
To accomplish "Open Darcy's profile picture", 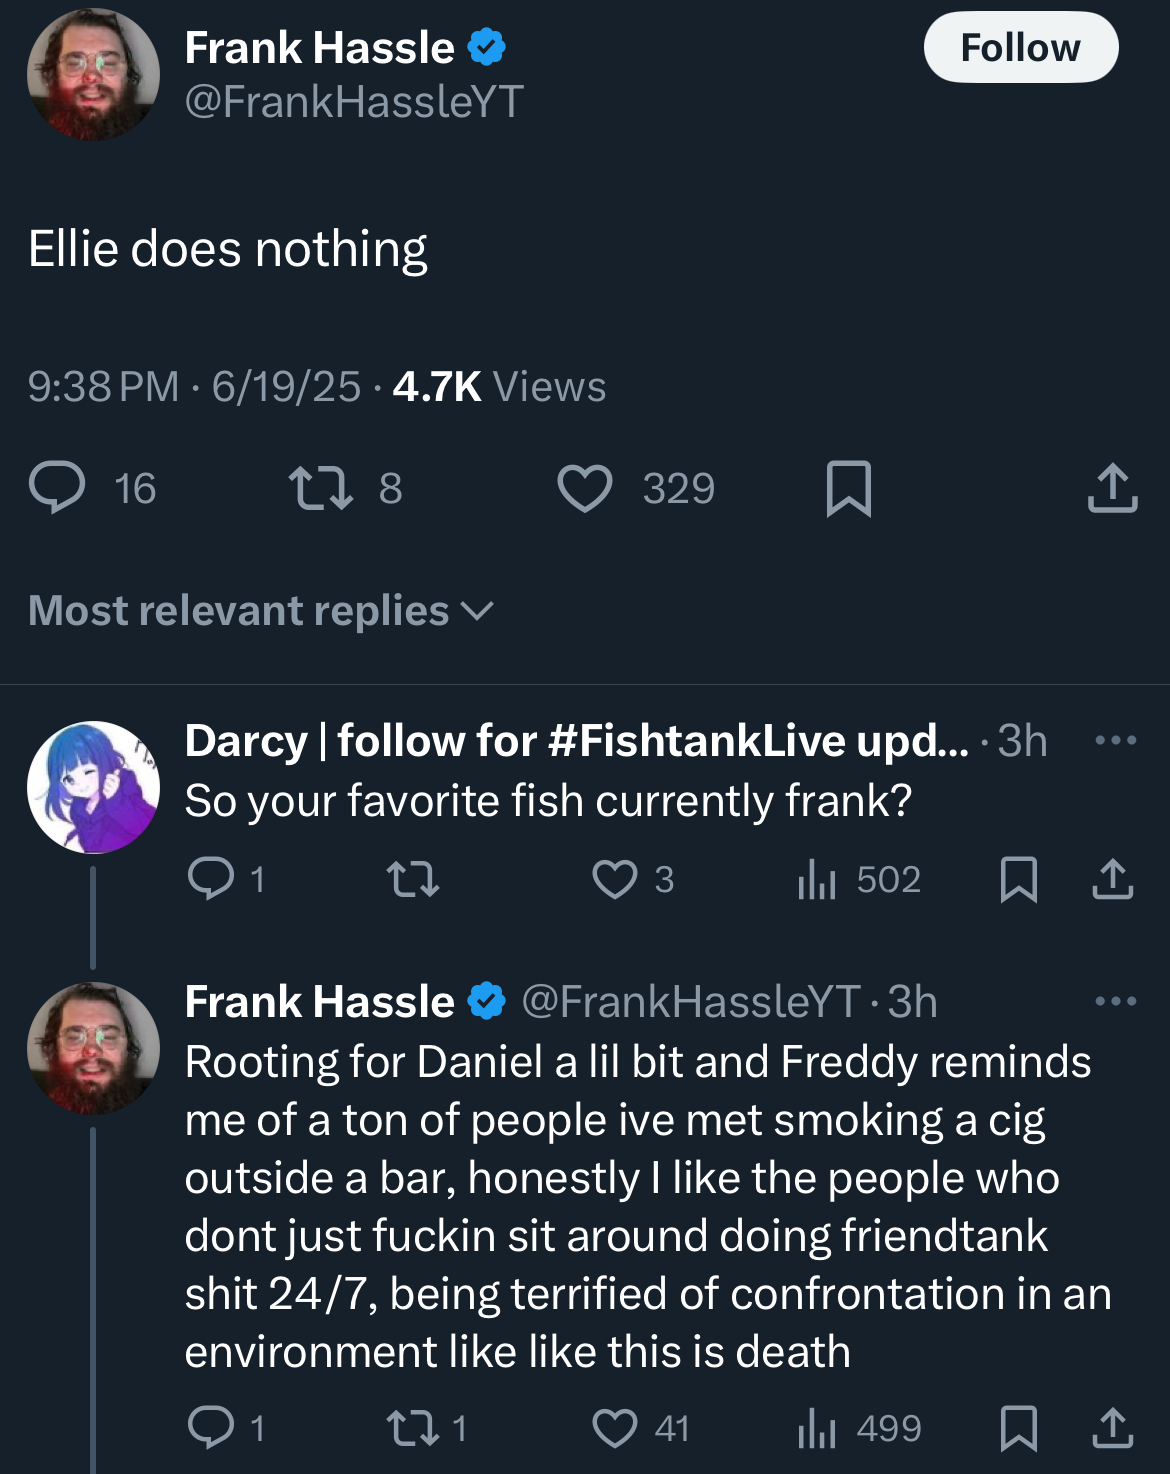I will point(93,787).
